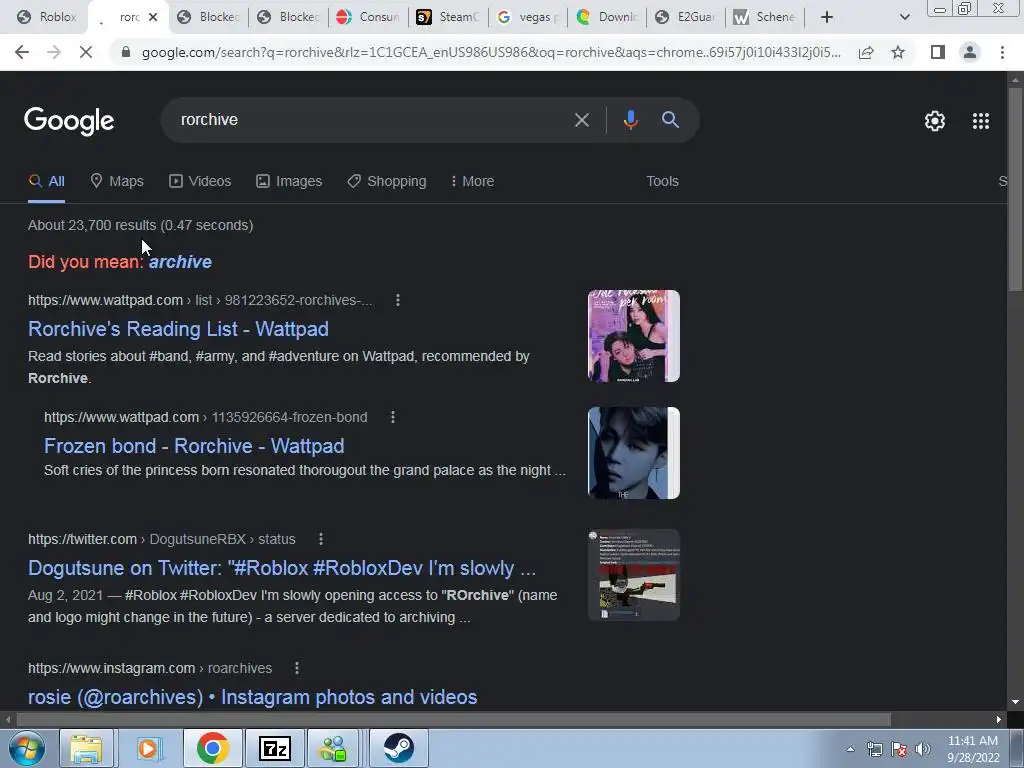
Task: Open Steam from taskbar
Action: 398,748
